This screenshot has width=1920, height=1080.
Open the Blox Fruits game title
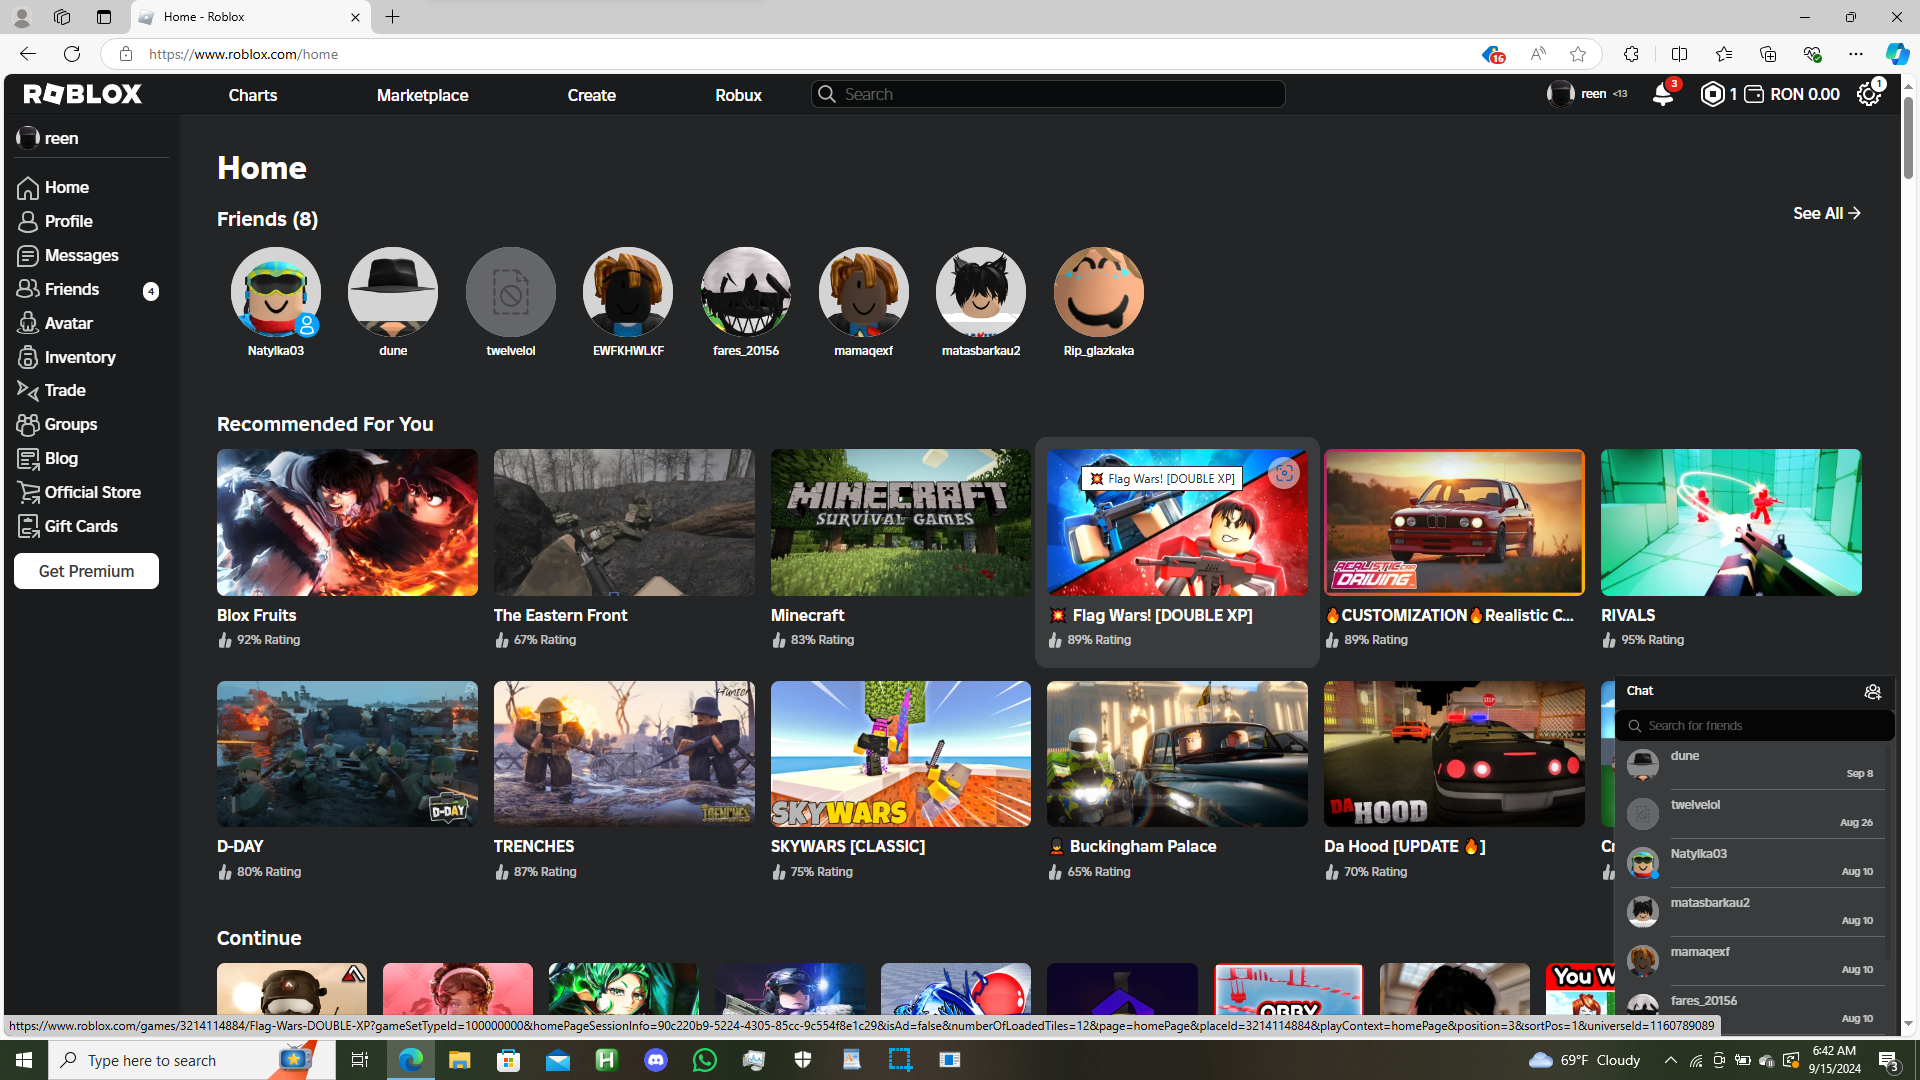(x=257, y=615)
